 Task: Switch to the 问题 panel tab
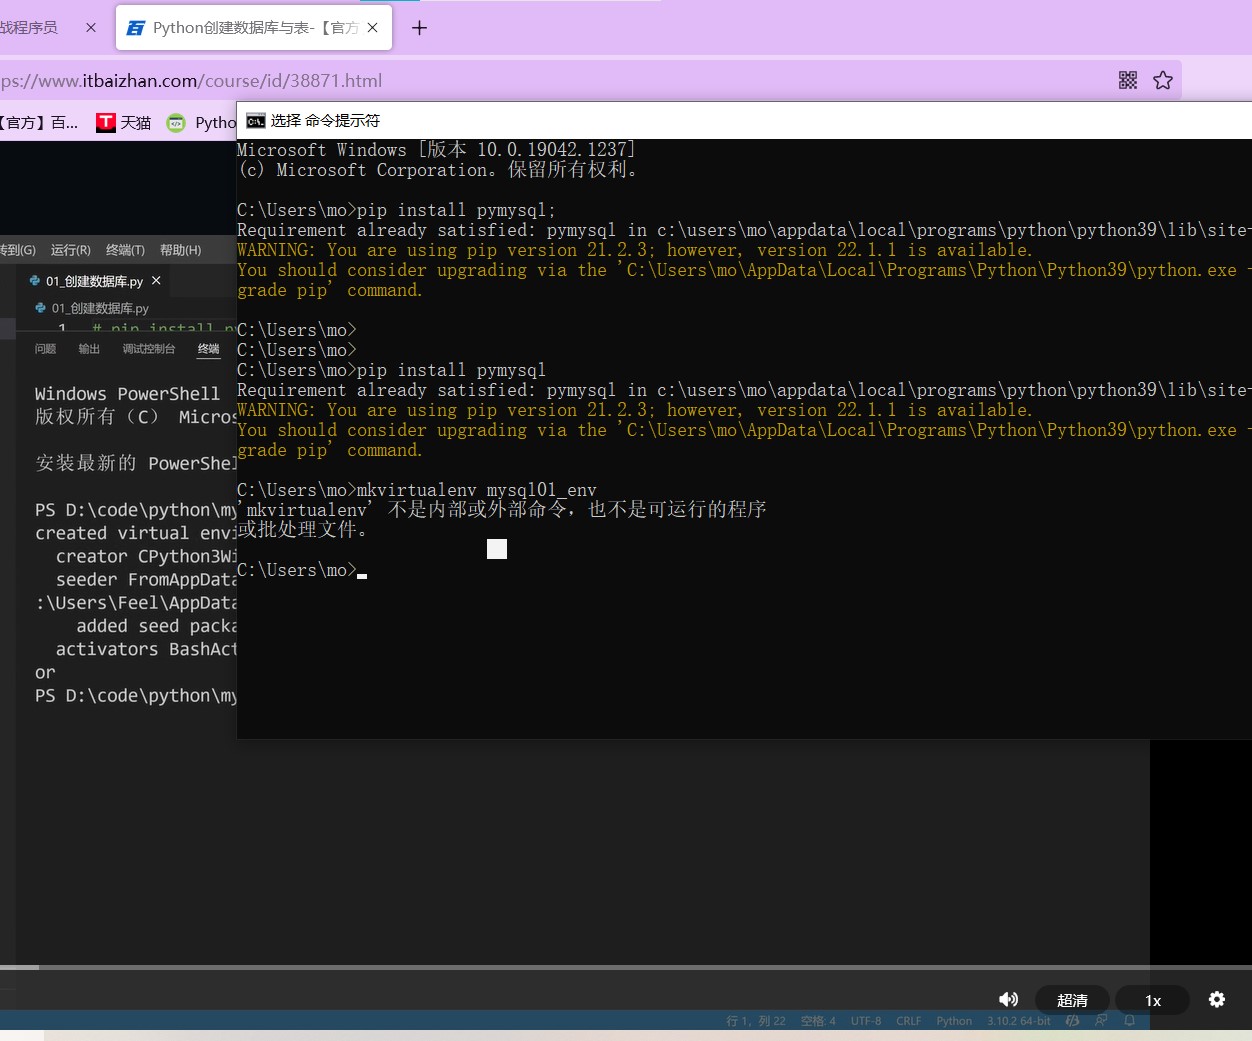pos(46,349)
